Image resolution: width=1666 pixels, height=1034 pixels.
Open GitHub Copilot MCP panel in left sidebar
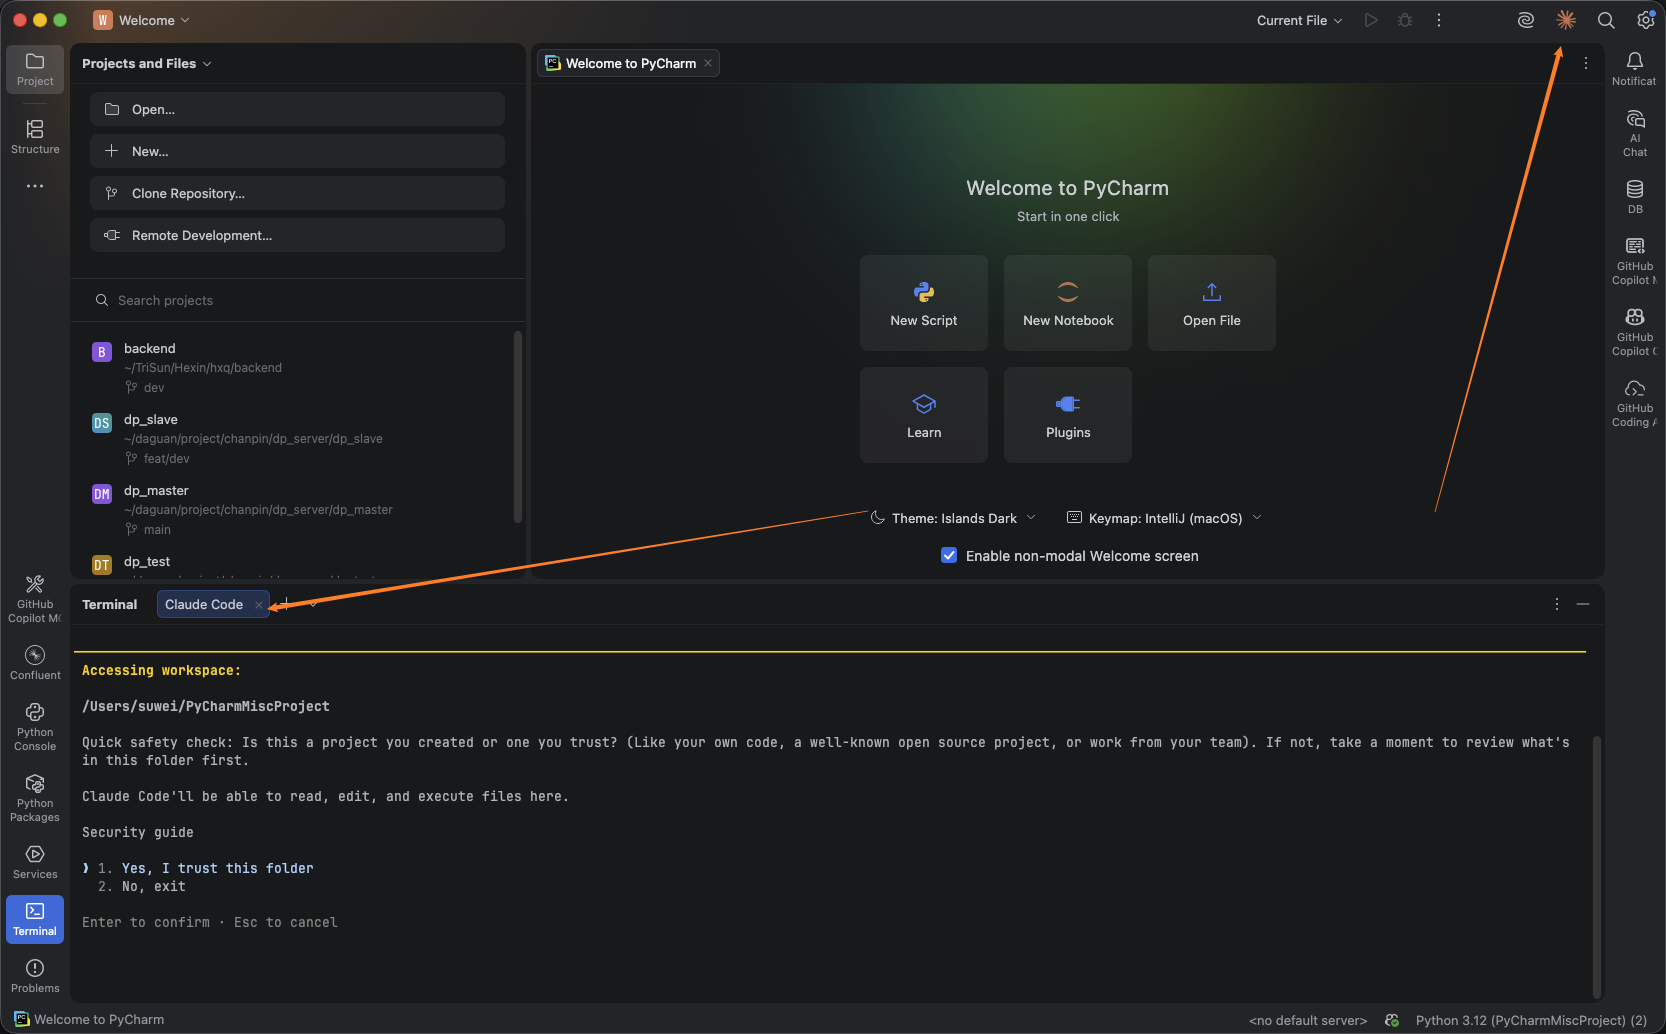click(x=35, y=599)
